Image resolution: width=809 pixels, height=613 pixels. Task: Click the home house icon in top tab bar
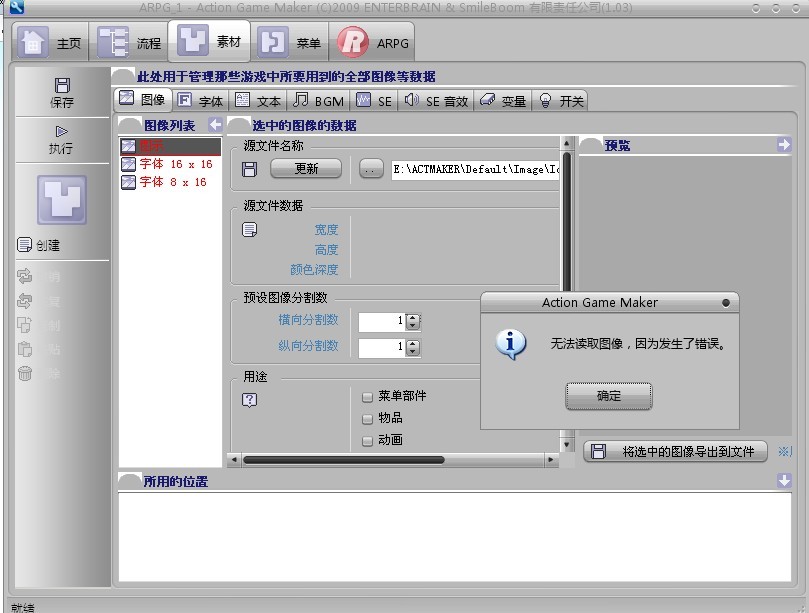click(33, 42)
